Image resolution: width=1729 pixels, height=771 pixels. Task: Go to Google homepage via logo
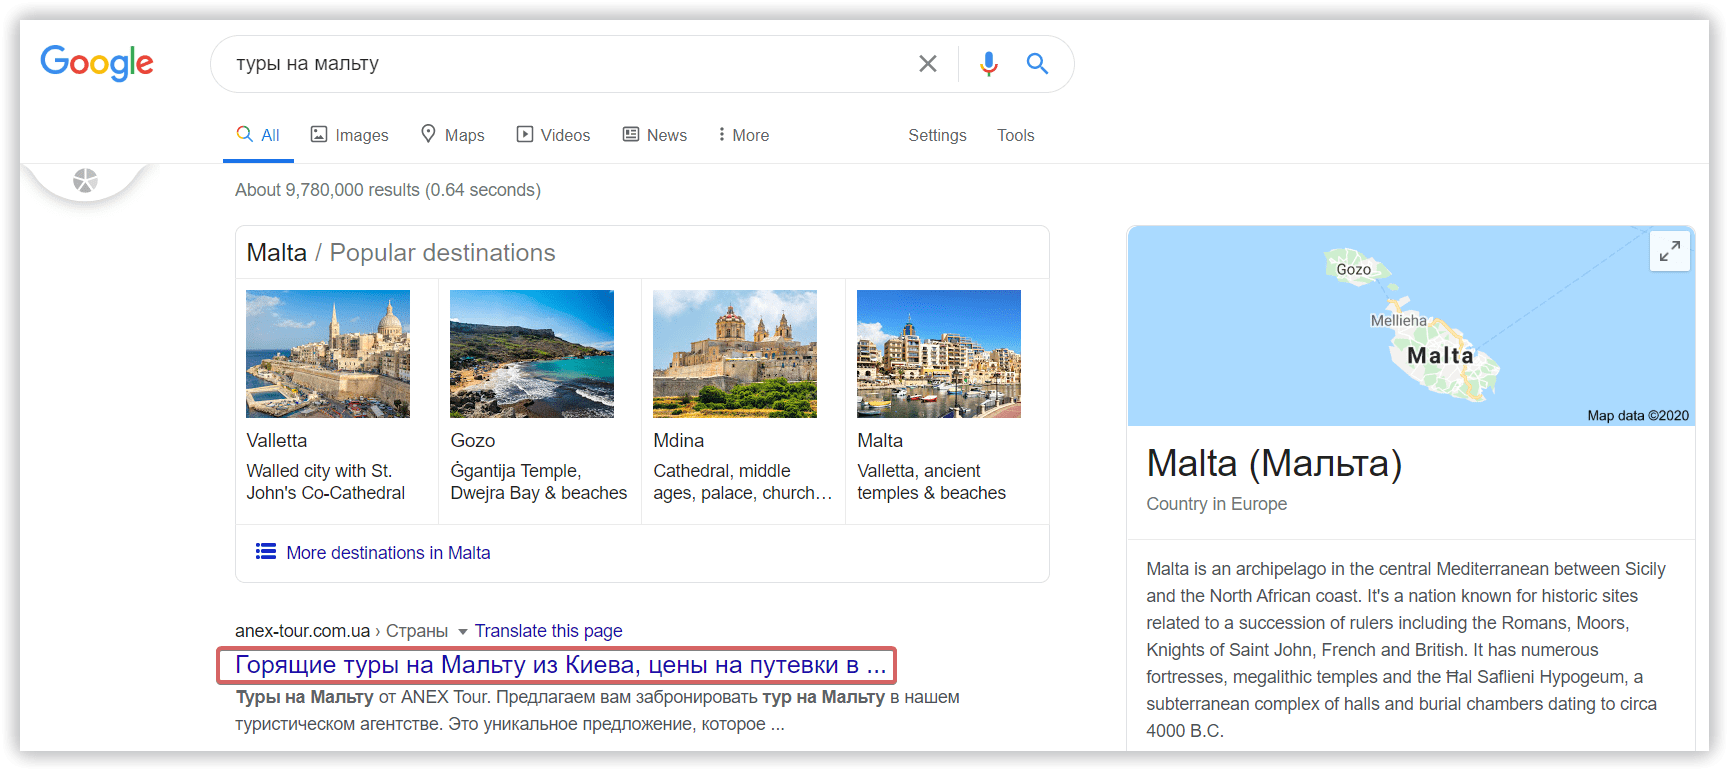pyautogui.click(x=97, y=63)
